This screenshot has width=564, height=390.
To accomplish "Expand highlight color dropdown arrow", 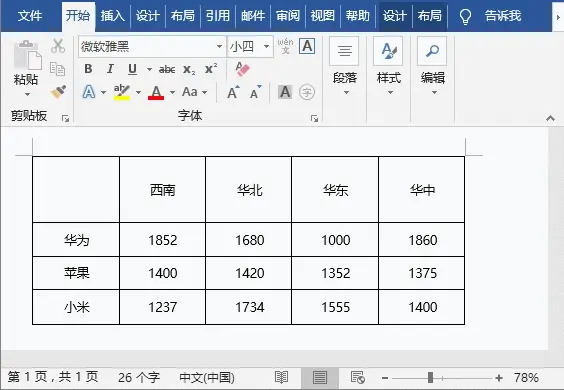I will 138,92.
